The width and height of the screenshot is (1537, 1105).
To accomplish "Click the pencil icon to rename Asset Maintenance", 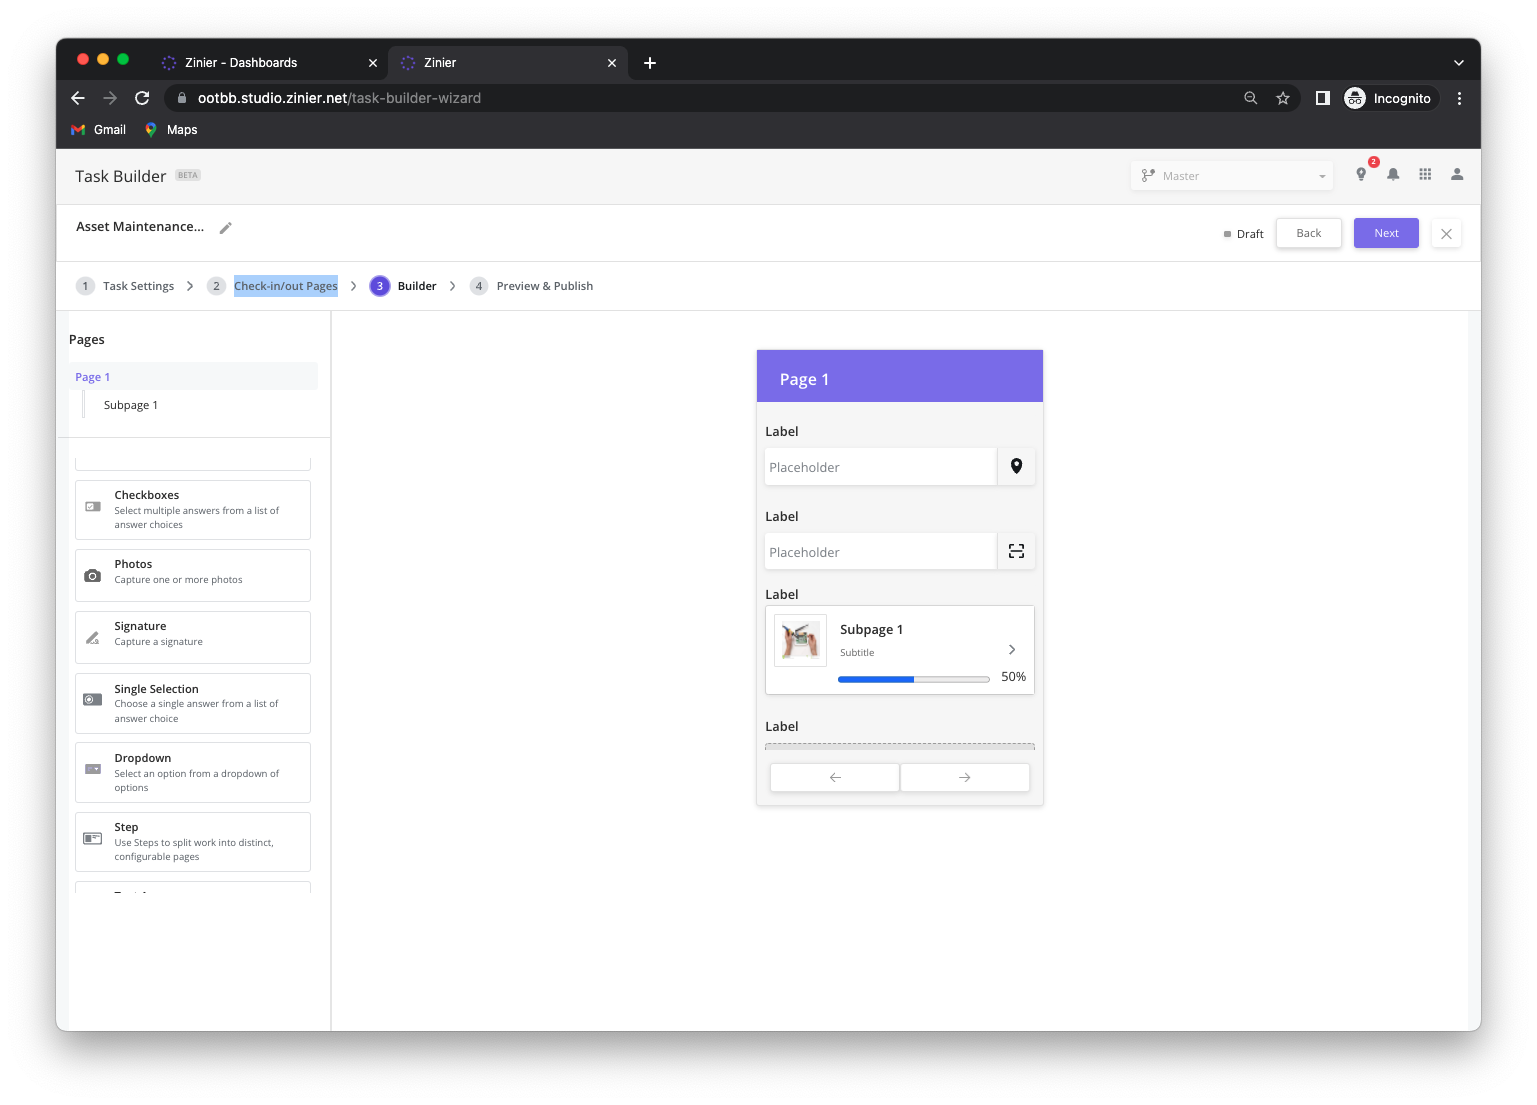I will (x=226, y=228).
